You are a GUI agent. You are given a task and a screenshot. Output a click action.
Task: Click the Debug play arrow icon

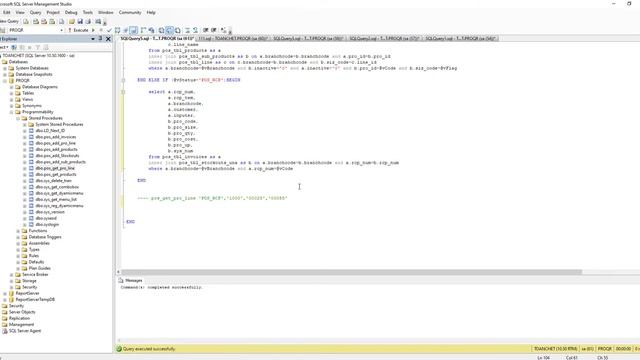[x=93, y=30]
